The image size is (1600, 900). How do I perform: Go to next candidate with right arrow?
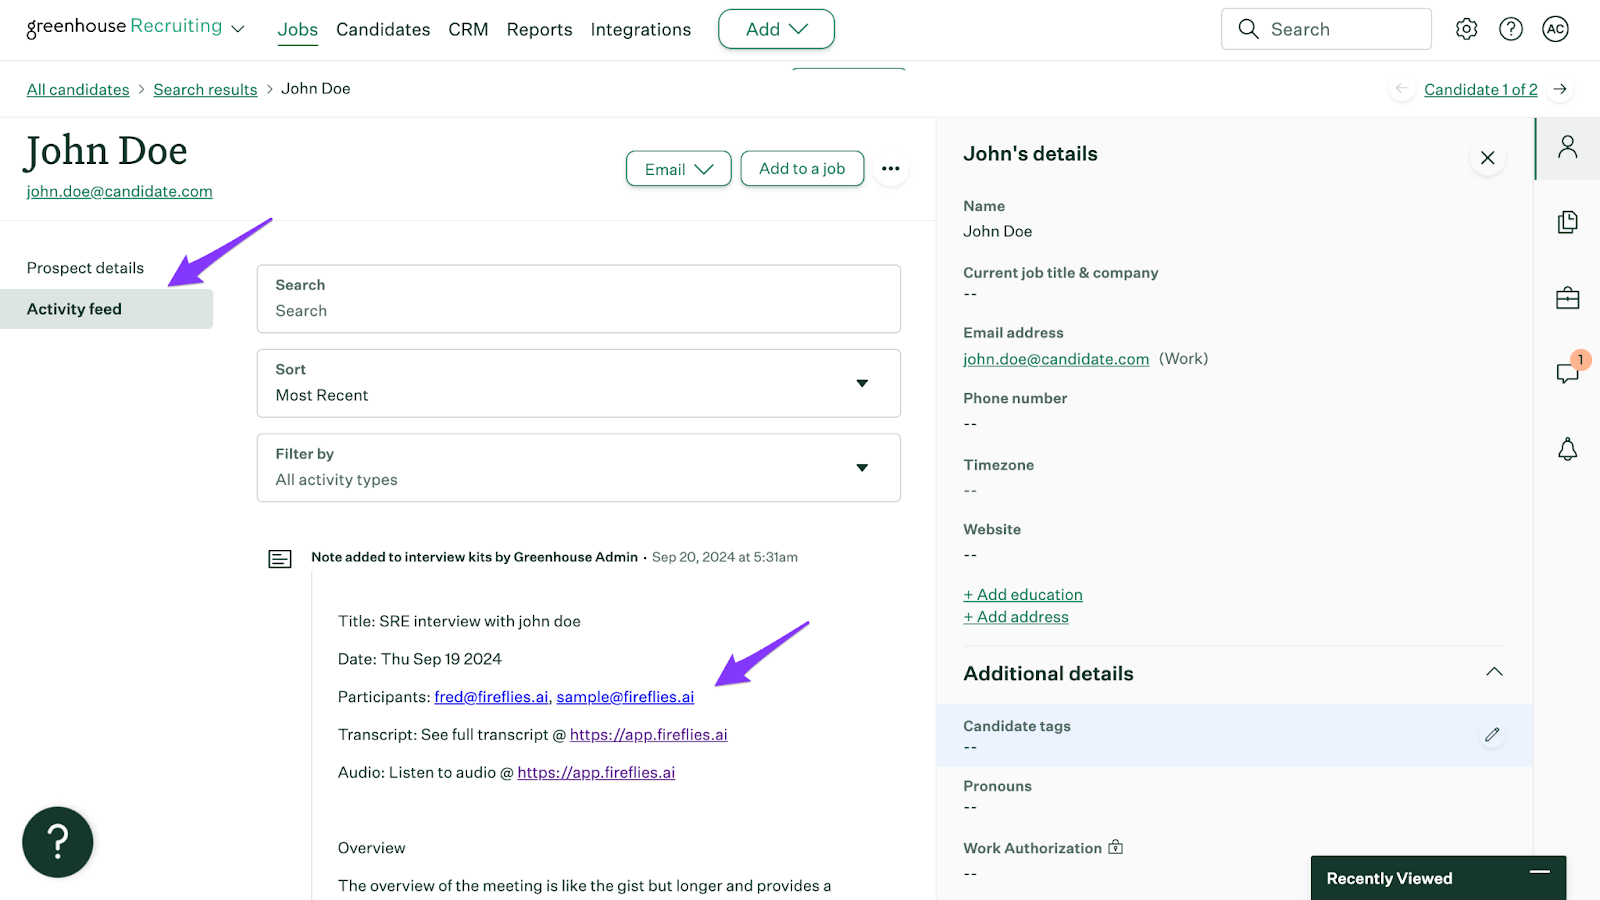point(1559,89)
